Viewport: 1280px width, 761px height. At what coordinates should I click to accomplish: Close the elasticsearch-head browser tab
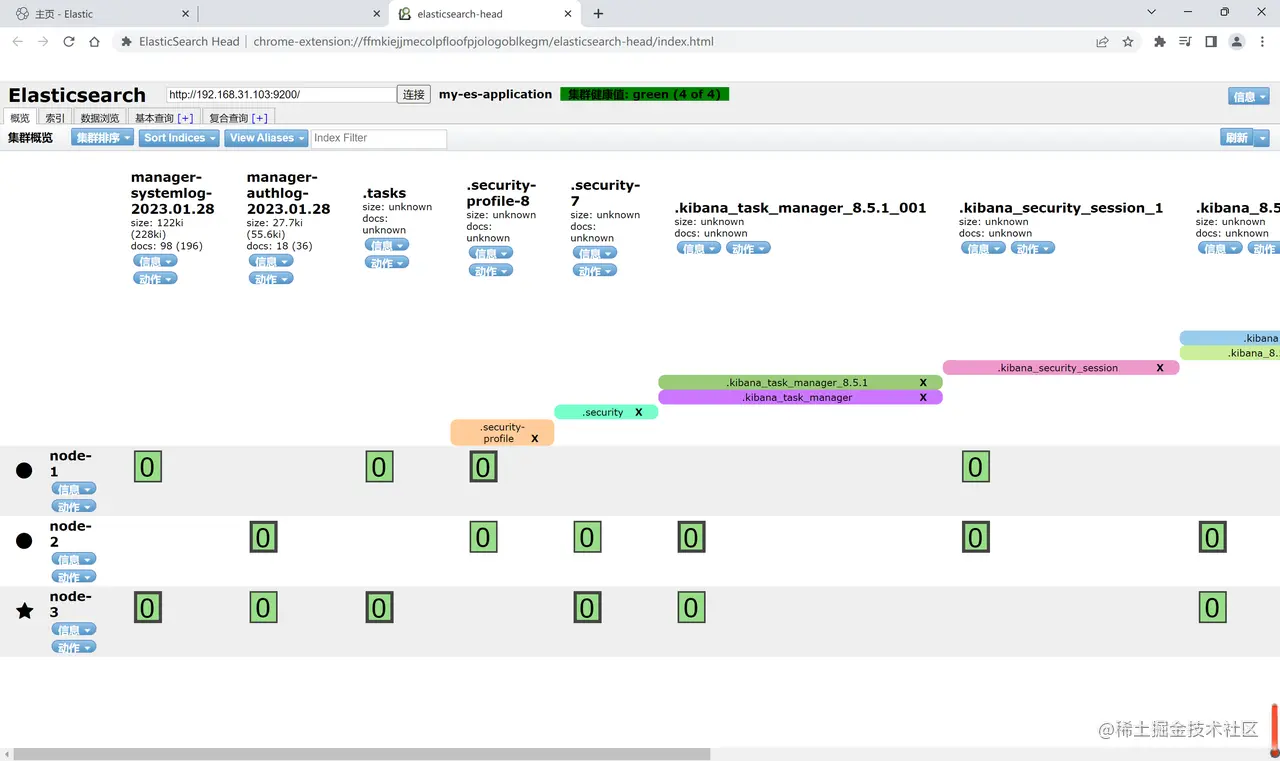click(x=570, y=14)
